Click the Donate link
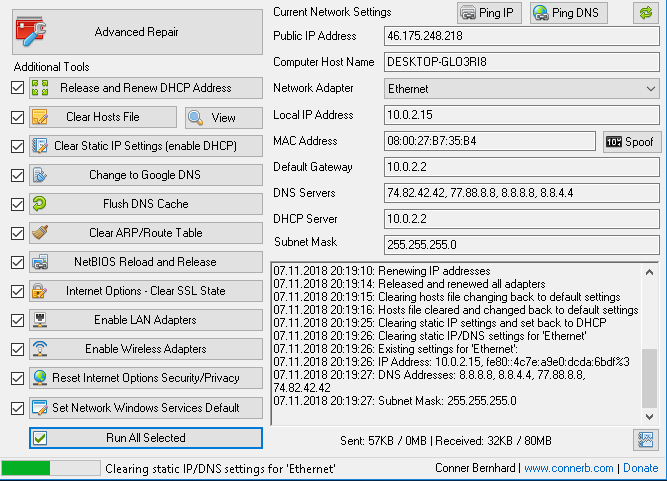667x481 pixels. tap(641, 468)
